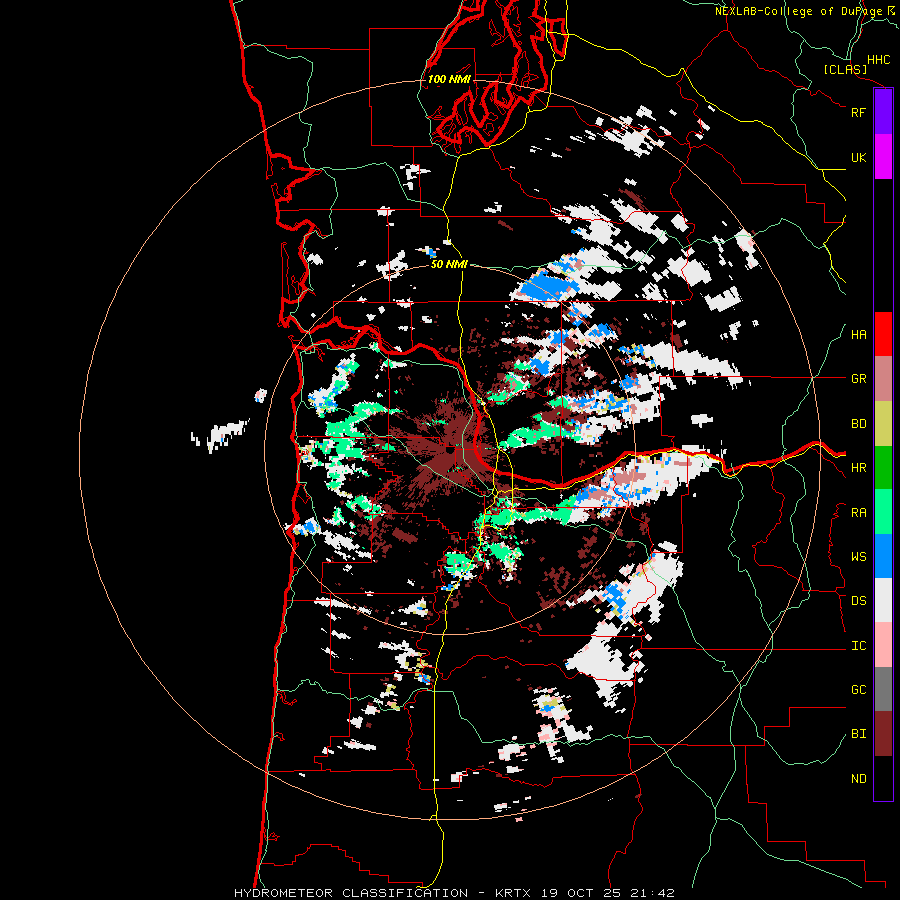900x900 pixels.
Task: Click the RF legend label
Action: coord(858,112)
